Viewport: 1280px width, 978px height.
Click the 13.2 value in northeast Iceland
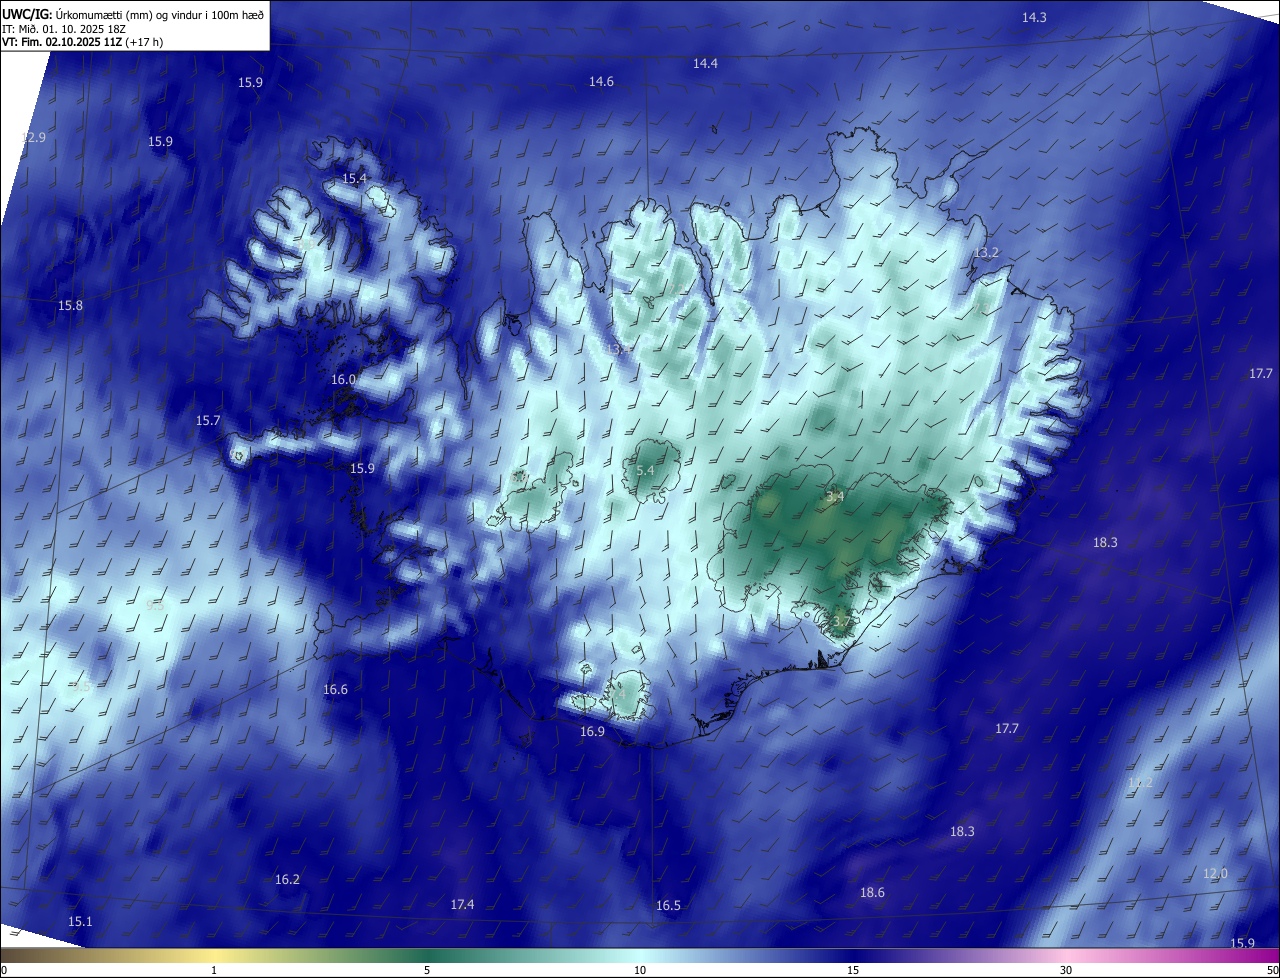click(986, 252)
